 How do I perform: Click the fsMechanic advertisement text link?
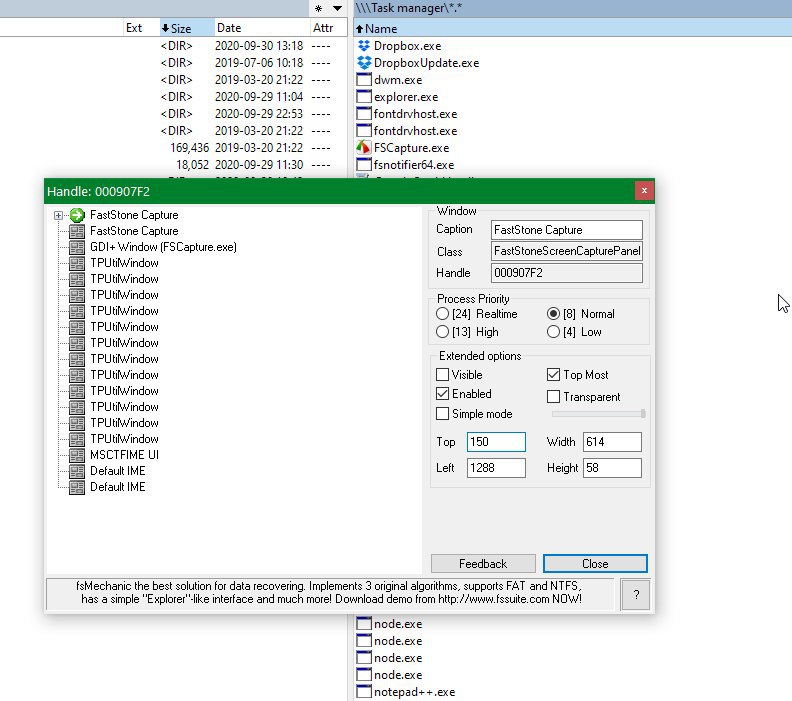329,593
